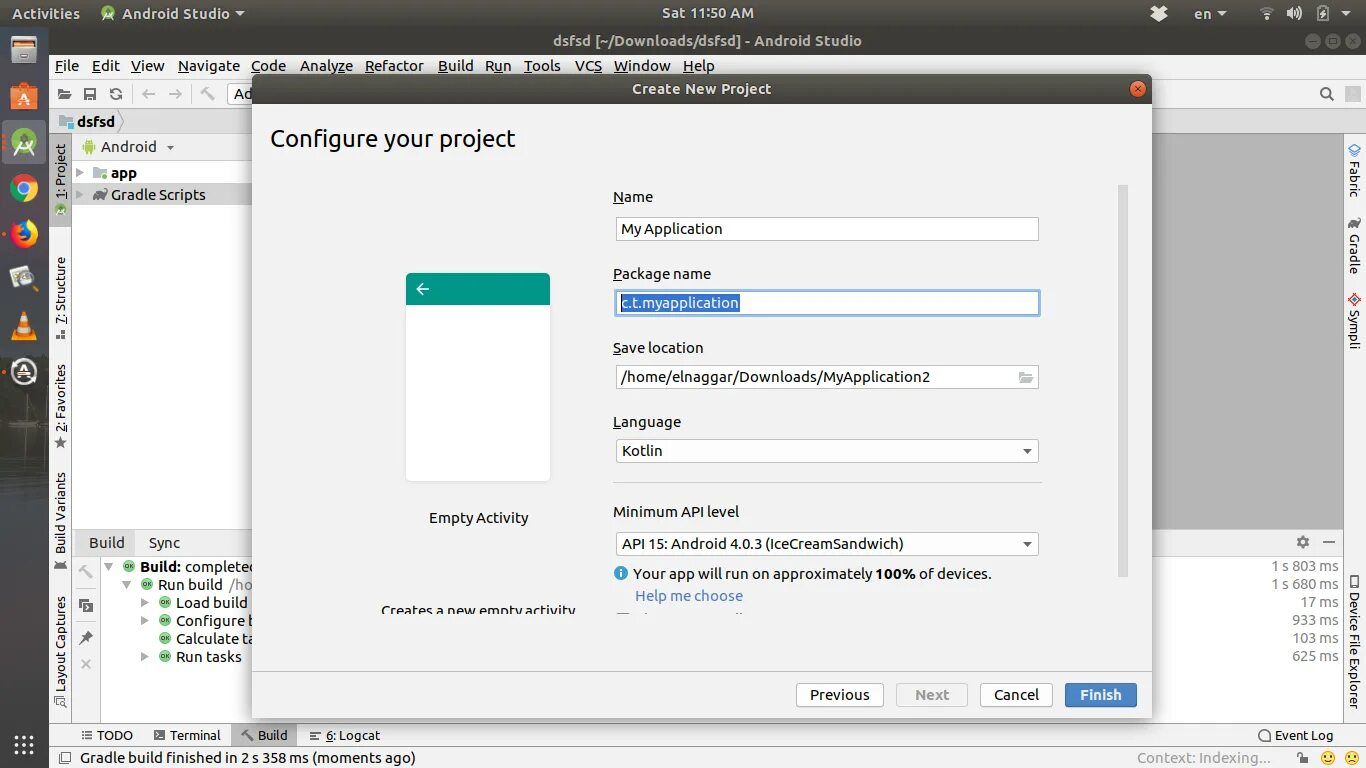Click the toggle view icon in Build panel
Screen dimensions: 1366x768
point(86,605)
